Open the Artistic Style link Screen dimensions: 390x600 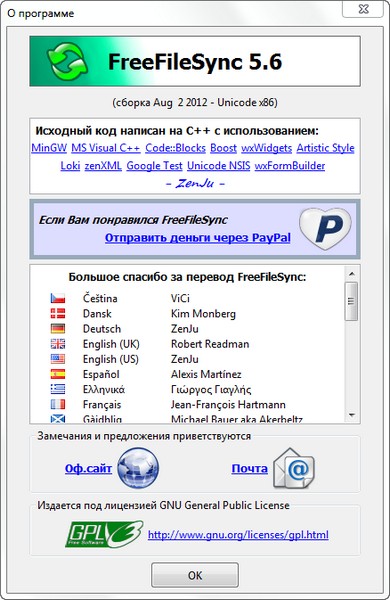tap(325, 148)
